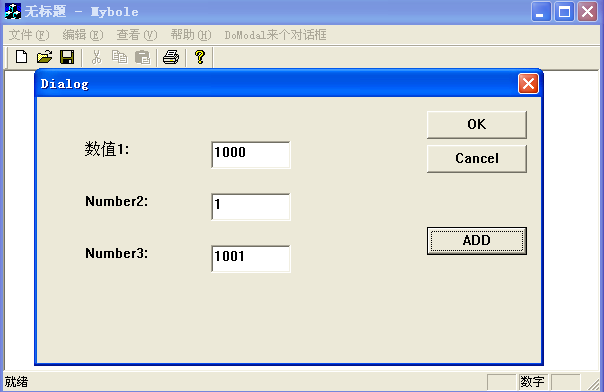Open the 帮助(H) menu
The image size is (604, 392).
pyautogui.click(x=191, y=35)
